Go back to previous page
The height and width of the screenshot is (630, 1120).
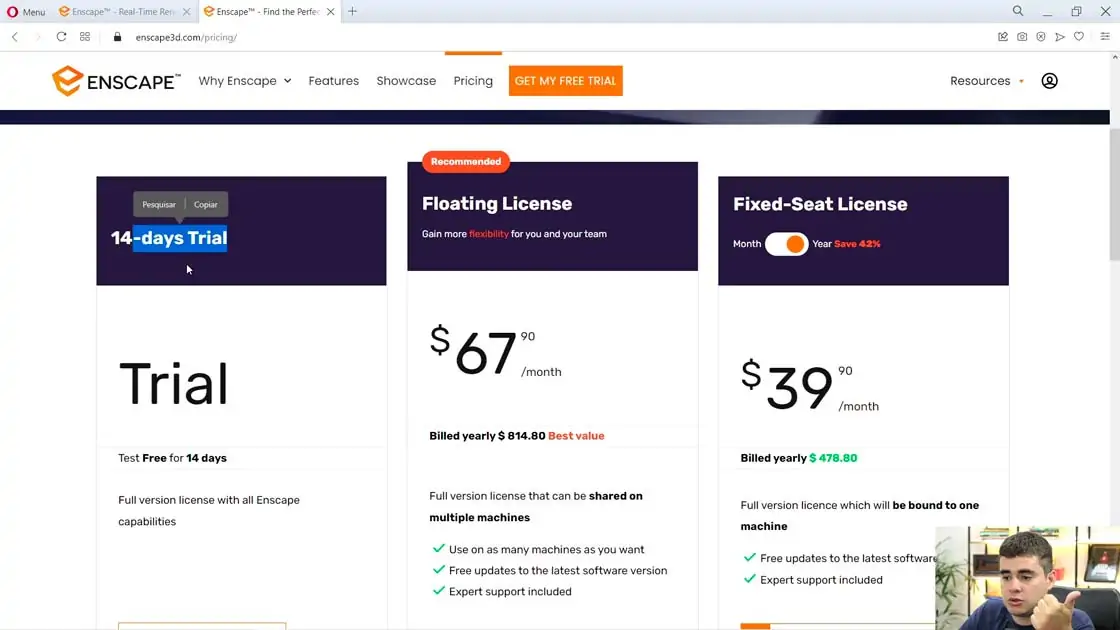click(15, 37)
